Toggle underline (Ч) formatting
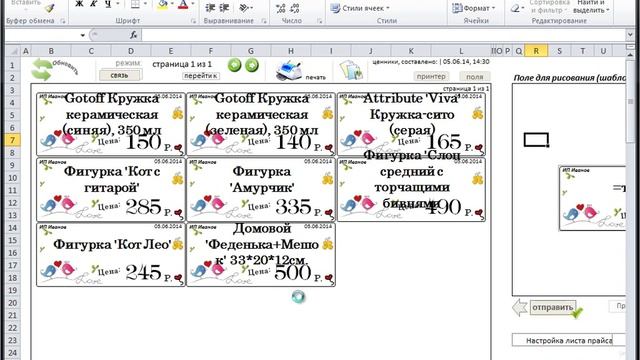640x360 pixels. (108, 4)
